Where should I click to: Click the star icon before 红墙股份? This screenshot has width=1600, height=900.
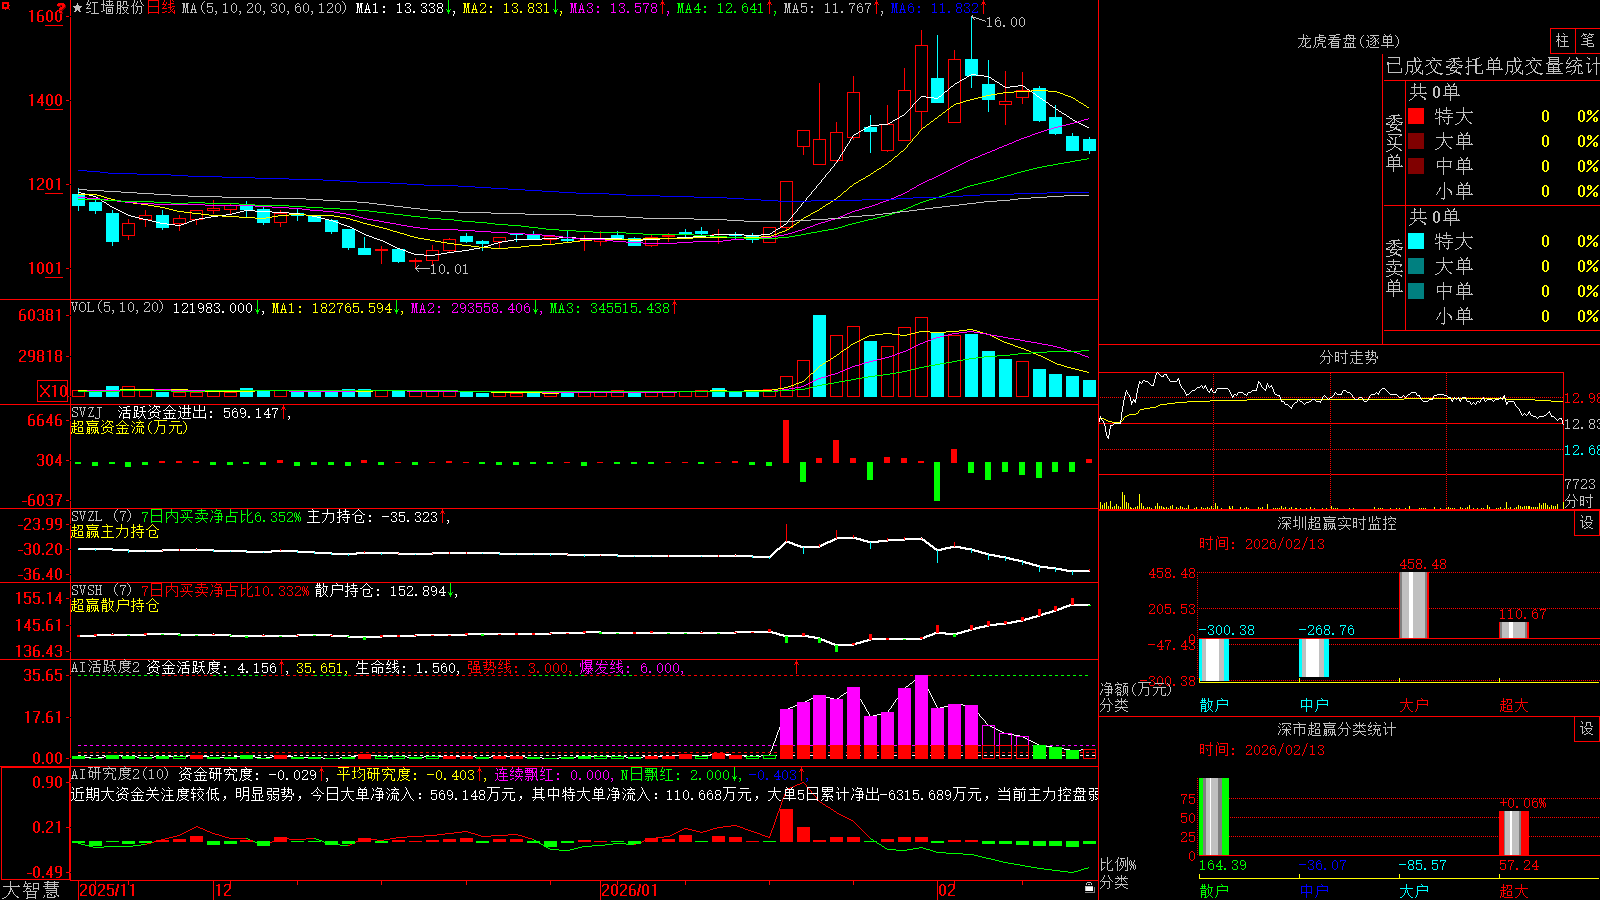[x=78, y=8]
